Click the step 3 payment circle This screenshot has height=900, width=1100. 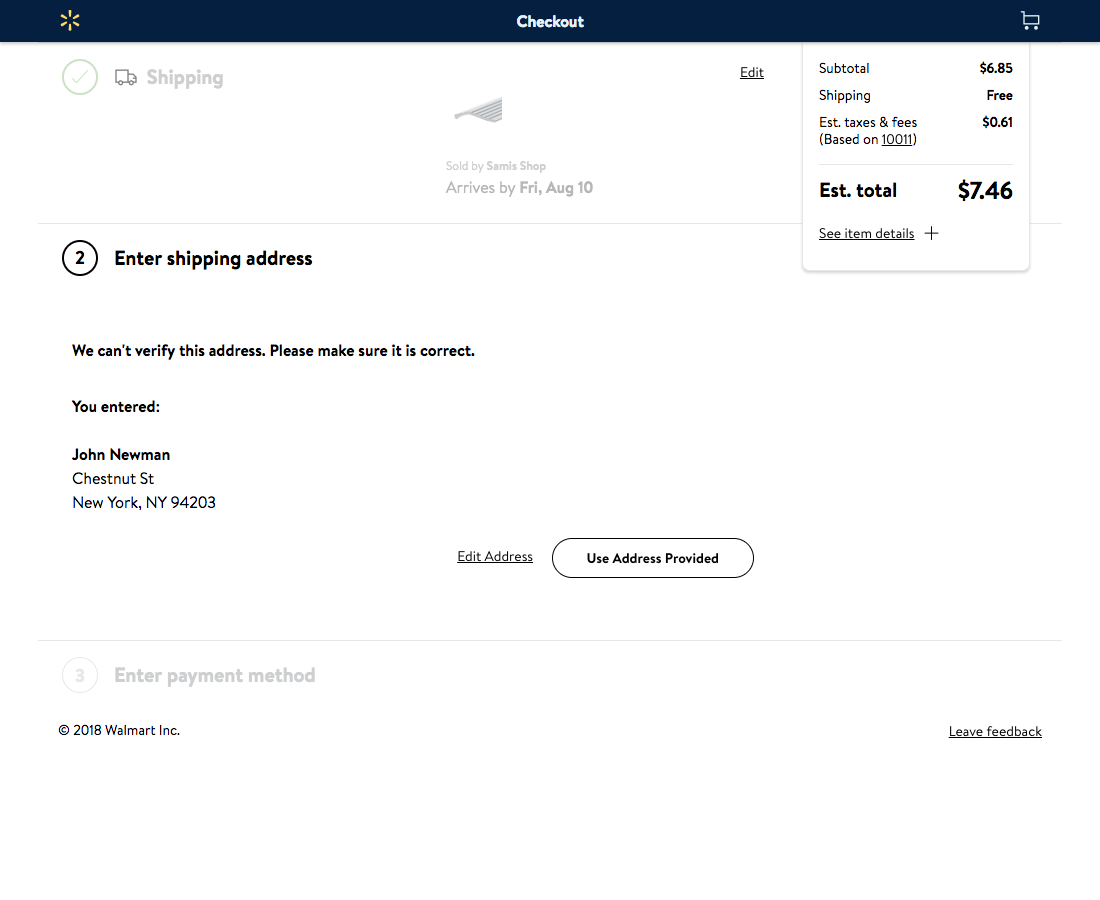80,675
